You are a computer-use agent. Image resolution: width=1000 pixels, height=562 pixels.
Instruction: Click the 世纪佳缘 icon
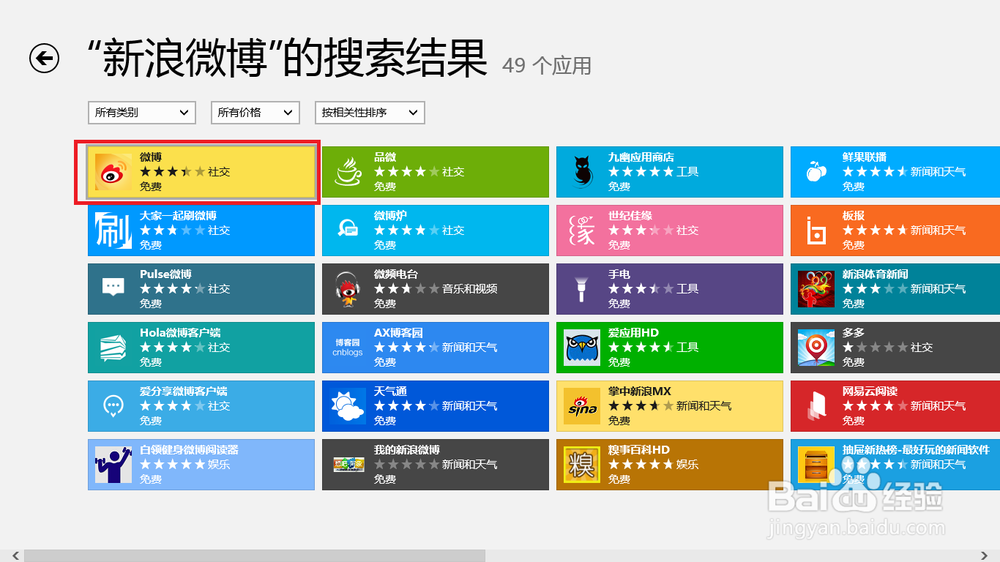coord(582,230)
